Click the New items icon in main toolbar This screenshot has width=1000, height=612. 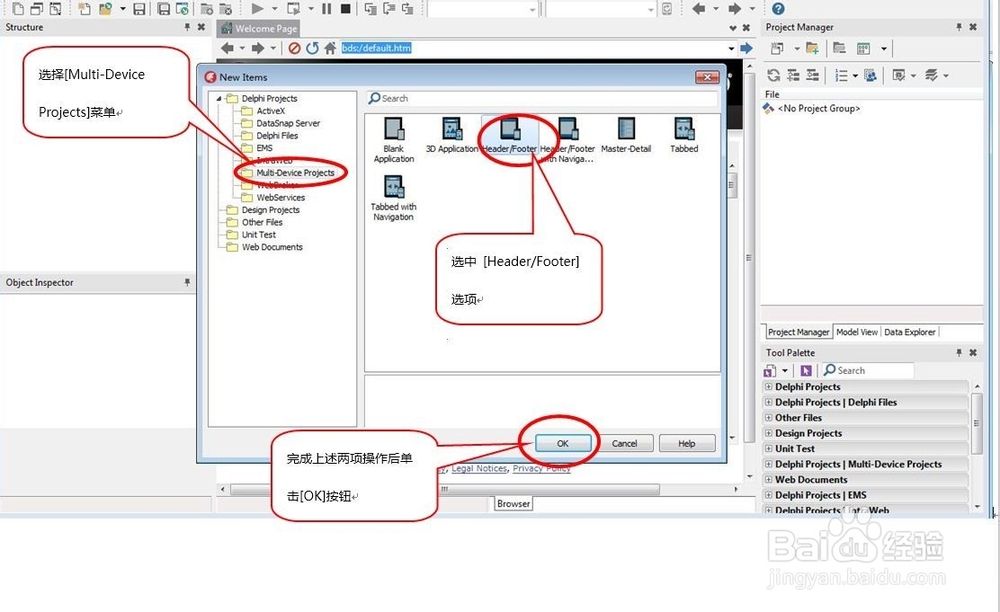84,9
